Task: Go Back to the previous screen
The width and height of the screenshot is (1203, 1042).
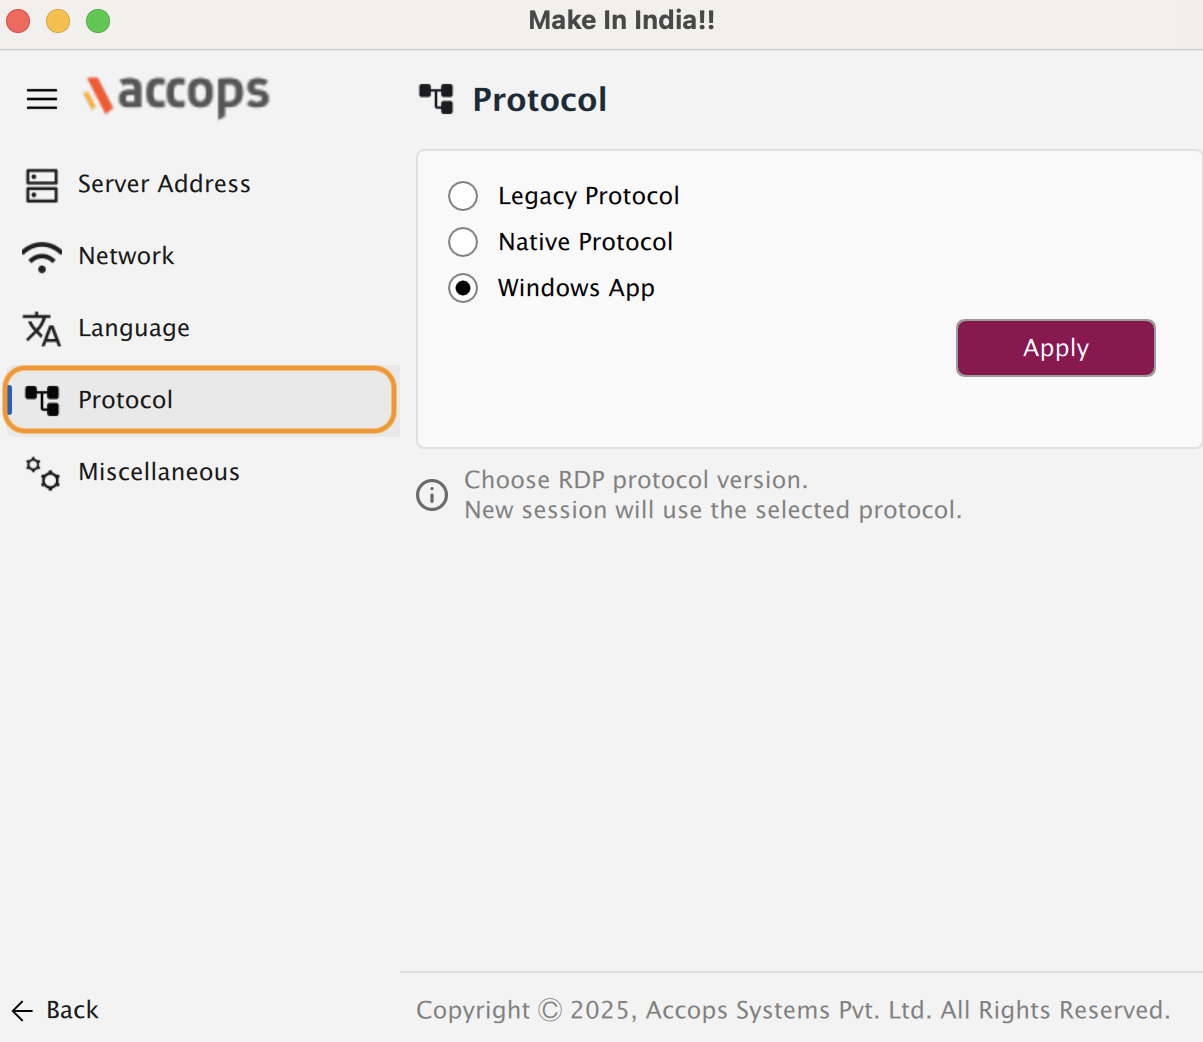Action: point(72,1011)
